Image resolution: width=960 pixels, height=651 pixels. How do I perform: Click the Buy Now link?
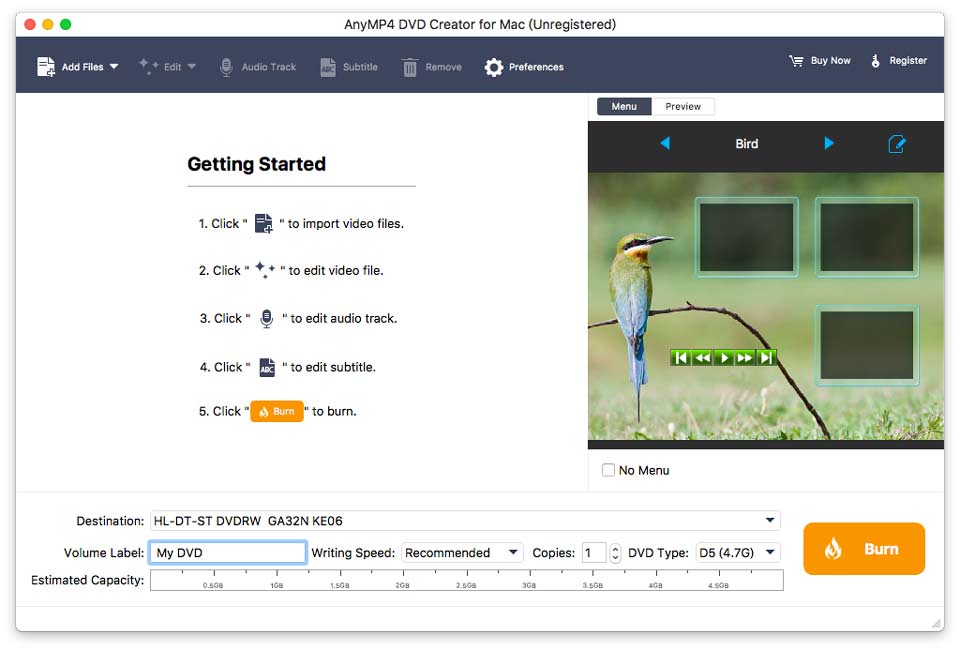820,60
